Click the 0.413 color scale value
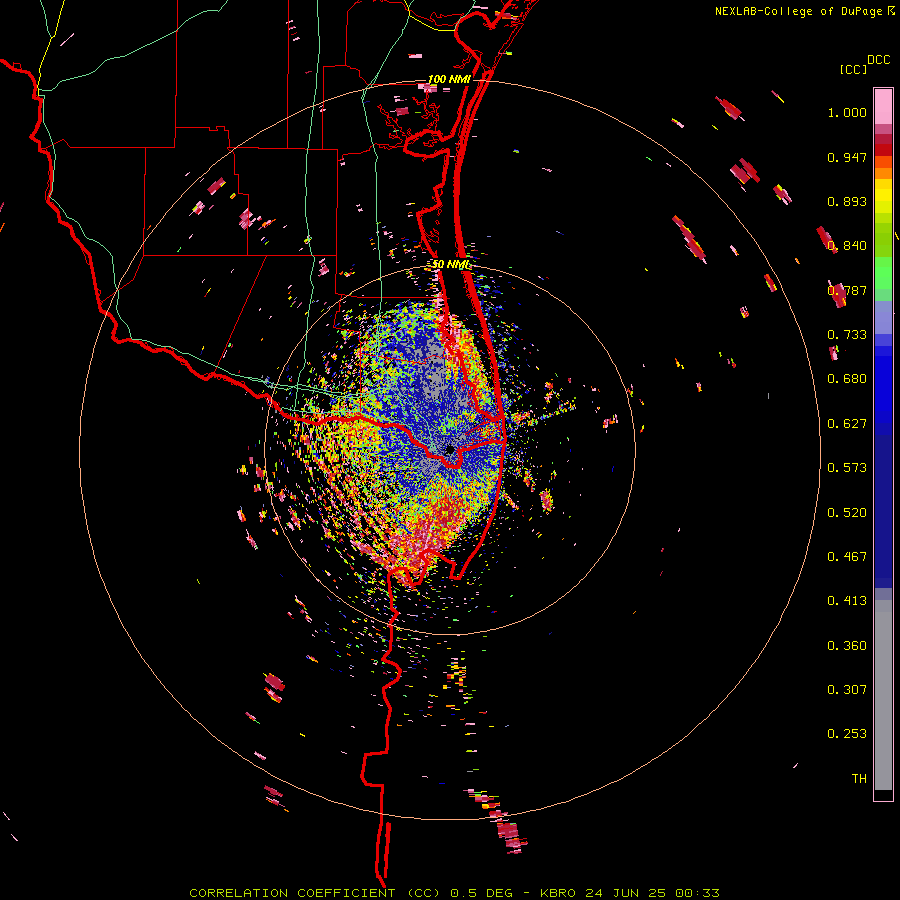Screen dimensions: 900x900 pos(847,601)
